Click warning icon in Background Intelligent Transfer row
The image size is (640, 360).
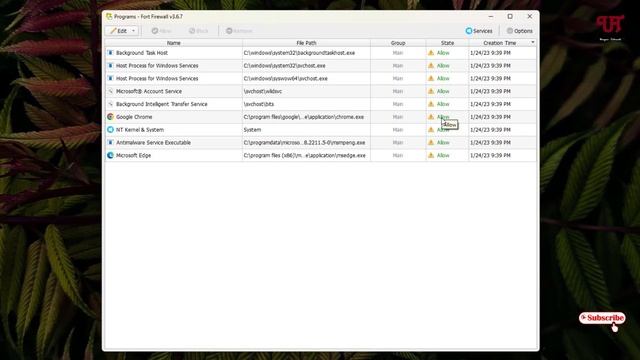[431, 104]
